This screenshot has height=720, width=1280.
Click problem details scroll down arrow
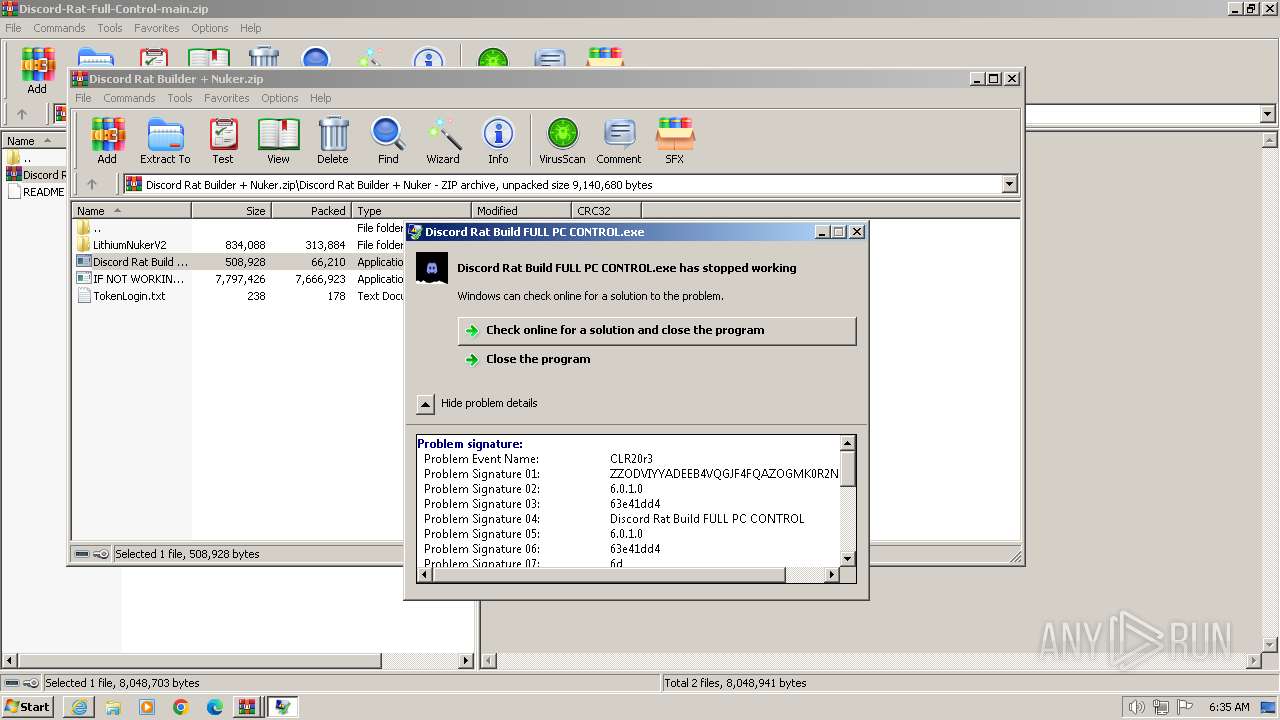[847, 559]
